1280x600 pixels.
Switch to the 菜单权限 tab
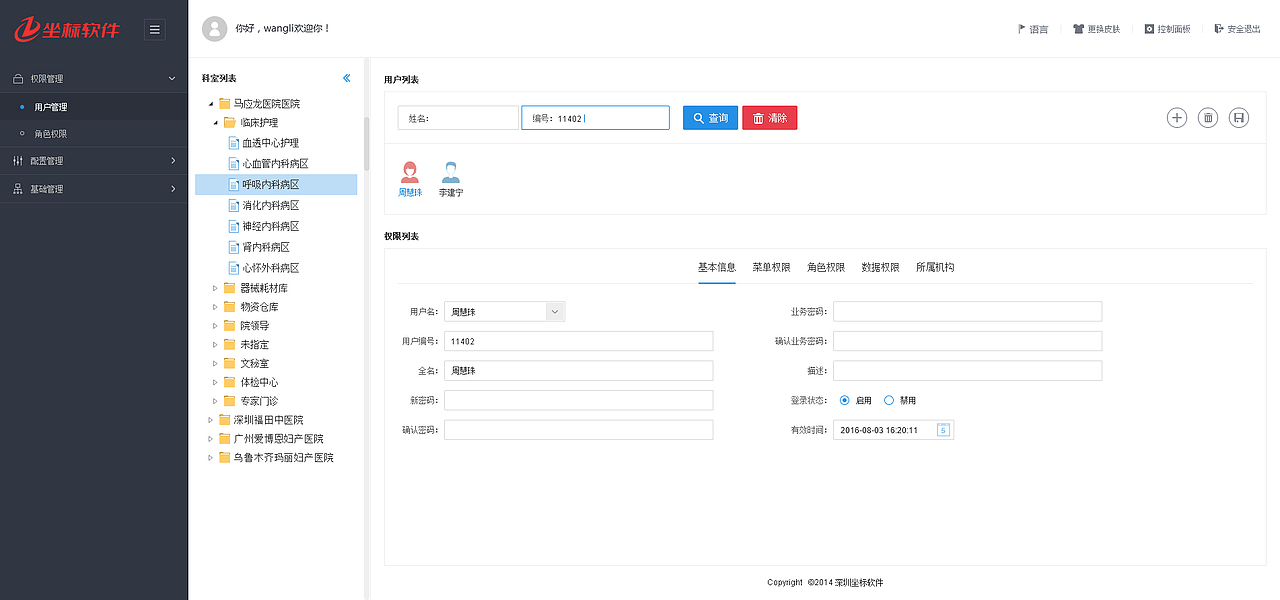pos(771,267)
